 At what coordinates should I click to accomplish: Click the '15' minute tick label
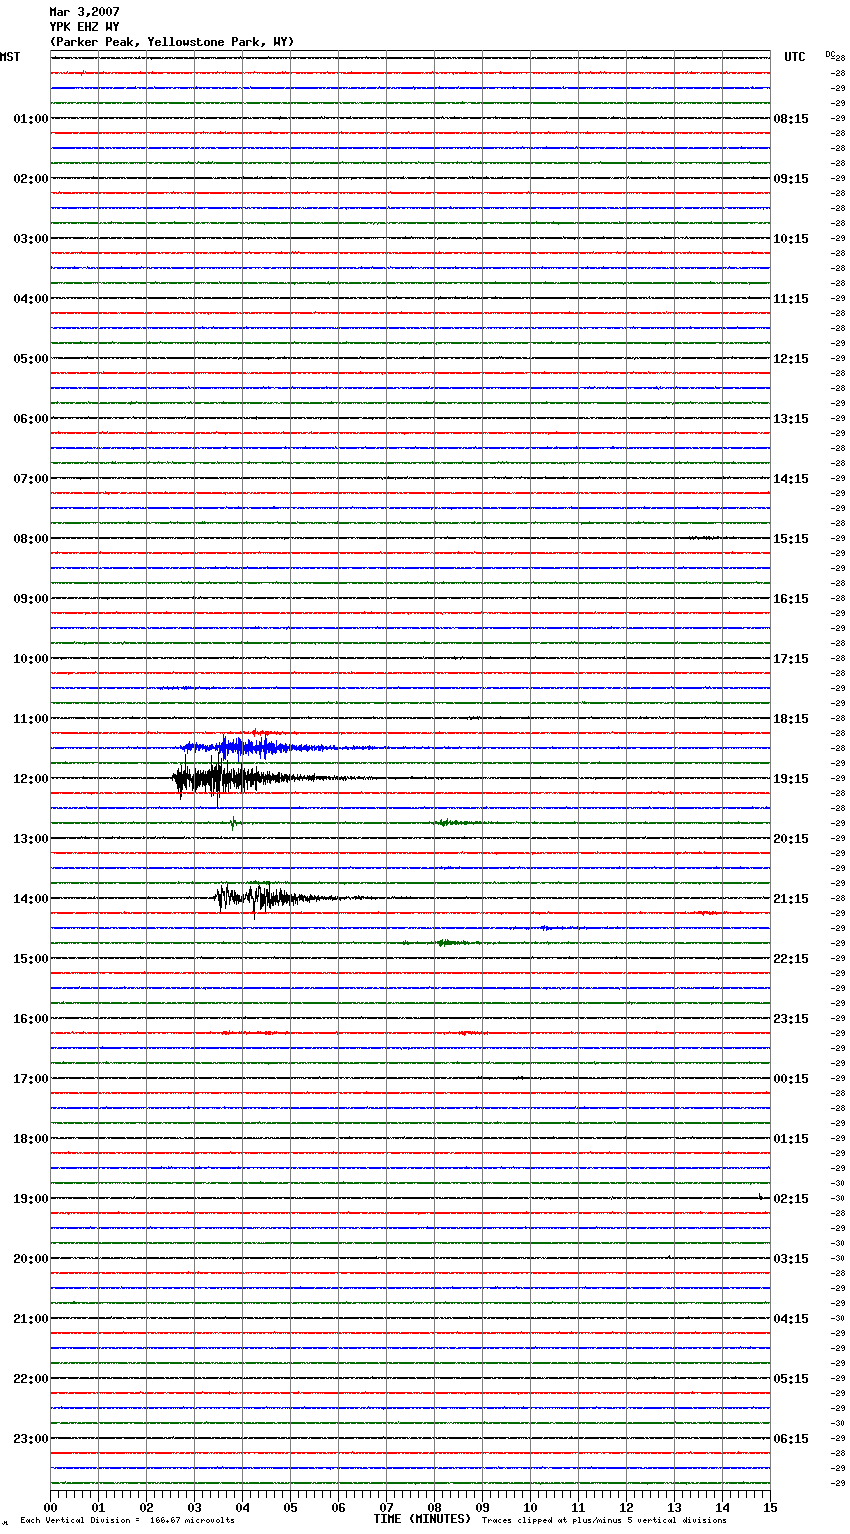click(x=770, y=1508)
